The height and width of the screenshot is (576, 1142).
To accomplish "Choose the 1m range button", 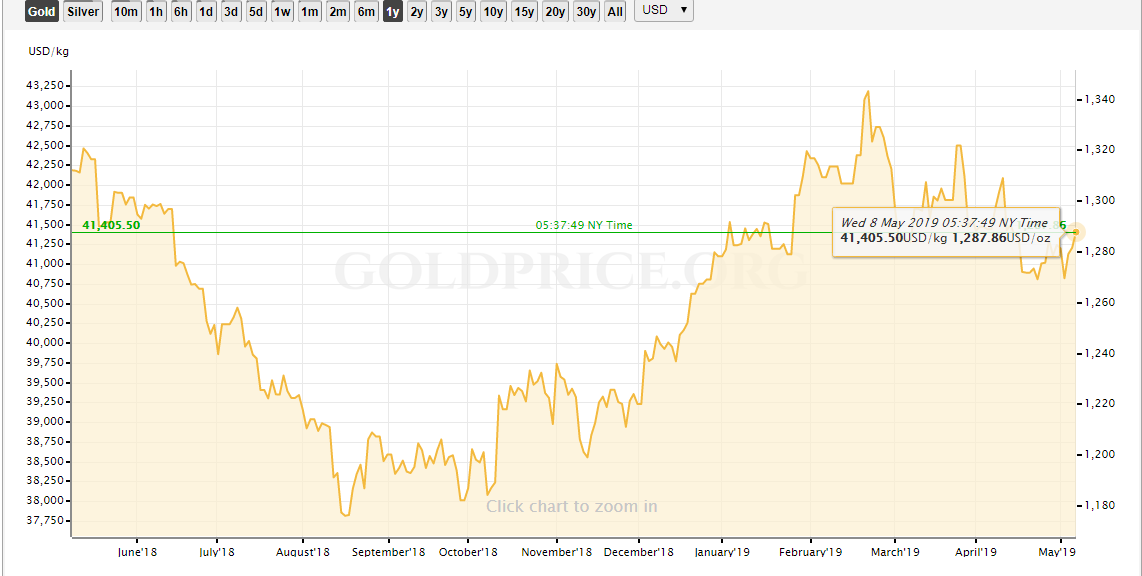I will click(310, 12).
